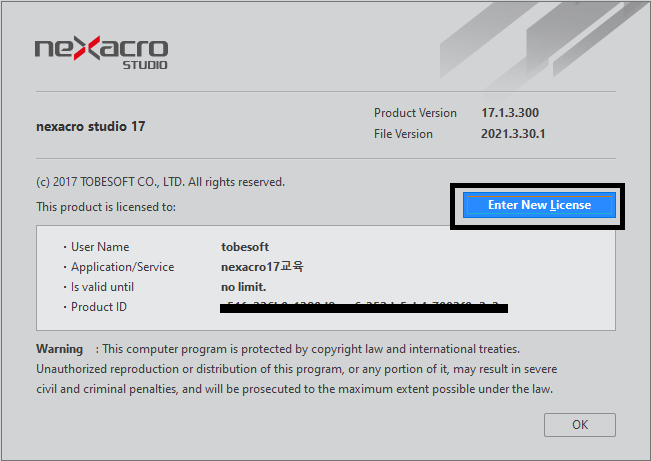Image resolution: width=651 pixels, height=461 pixels.
Task: Select the file version 2021.3.30.1
Action: pyautogui.click(x=513, y=134)
